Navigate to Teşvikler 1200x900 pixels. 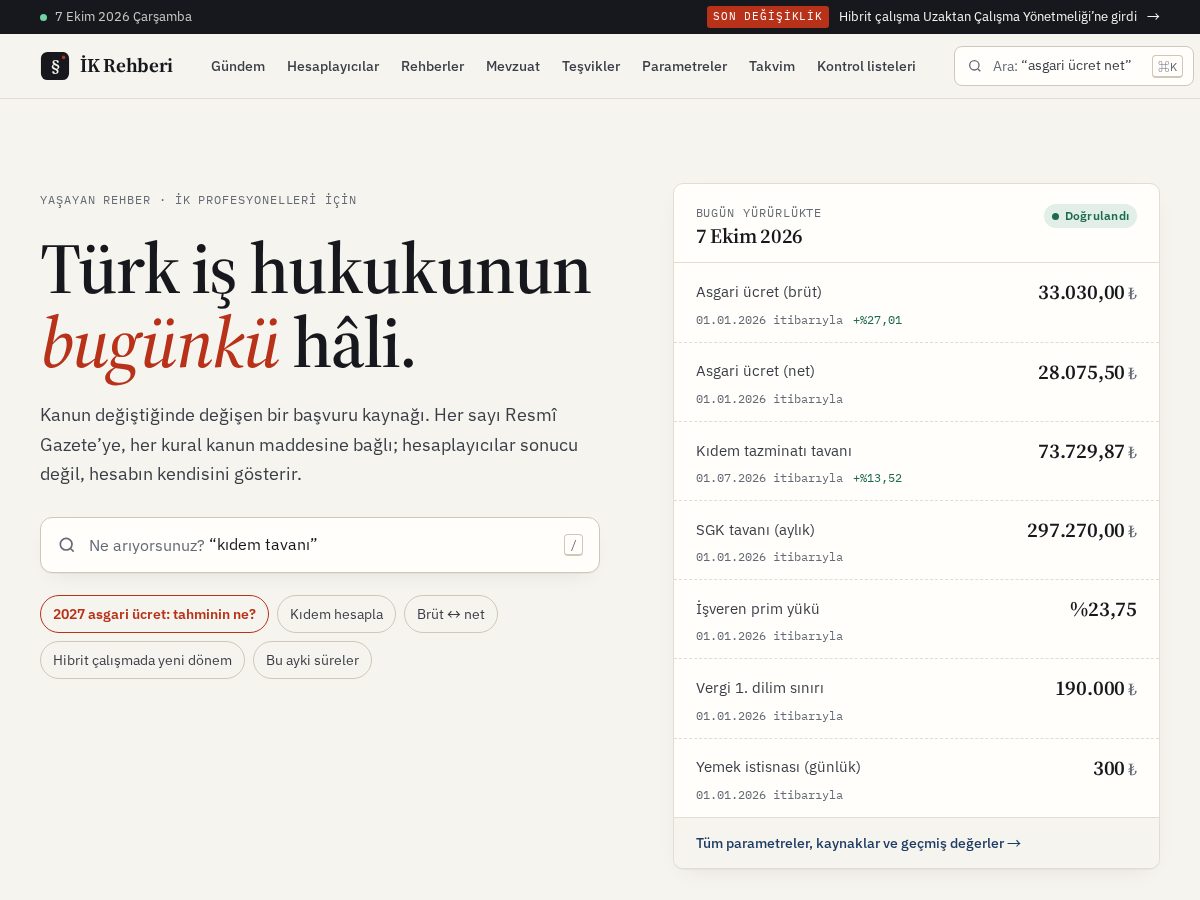point(591,66)
